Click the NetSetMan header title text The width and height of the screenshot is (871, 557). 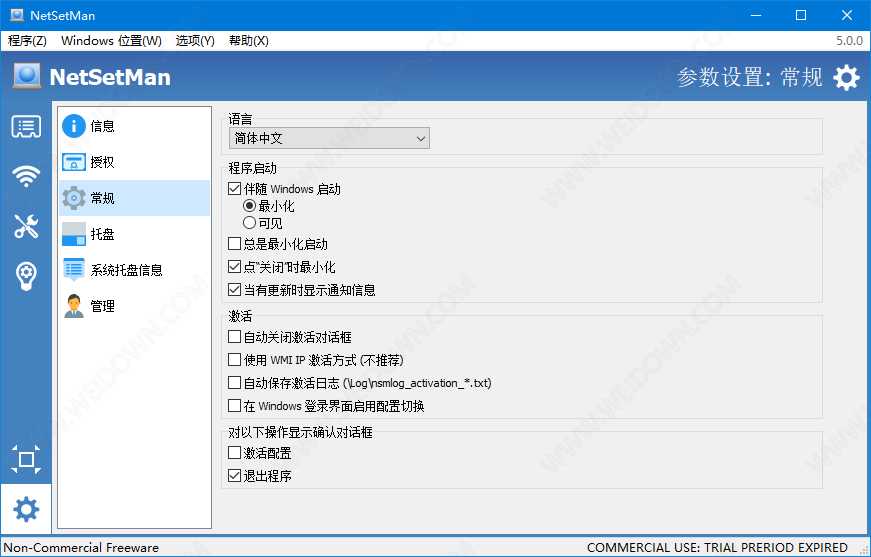coord(110,77)
